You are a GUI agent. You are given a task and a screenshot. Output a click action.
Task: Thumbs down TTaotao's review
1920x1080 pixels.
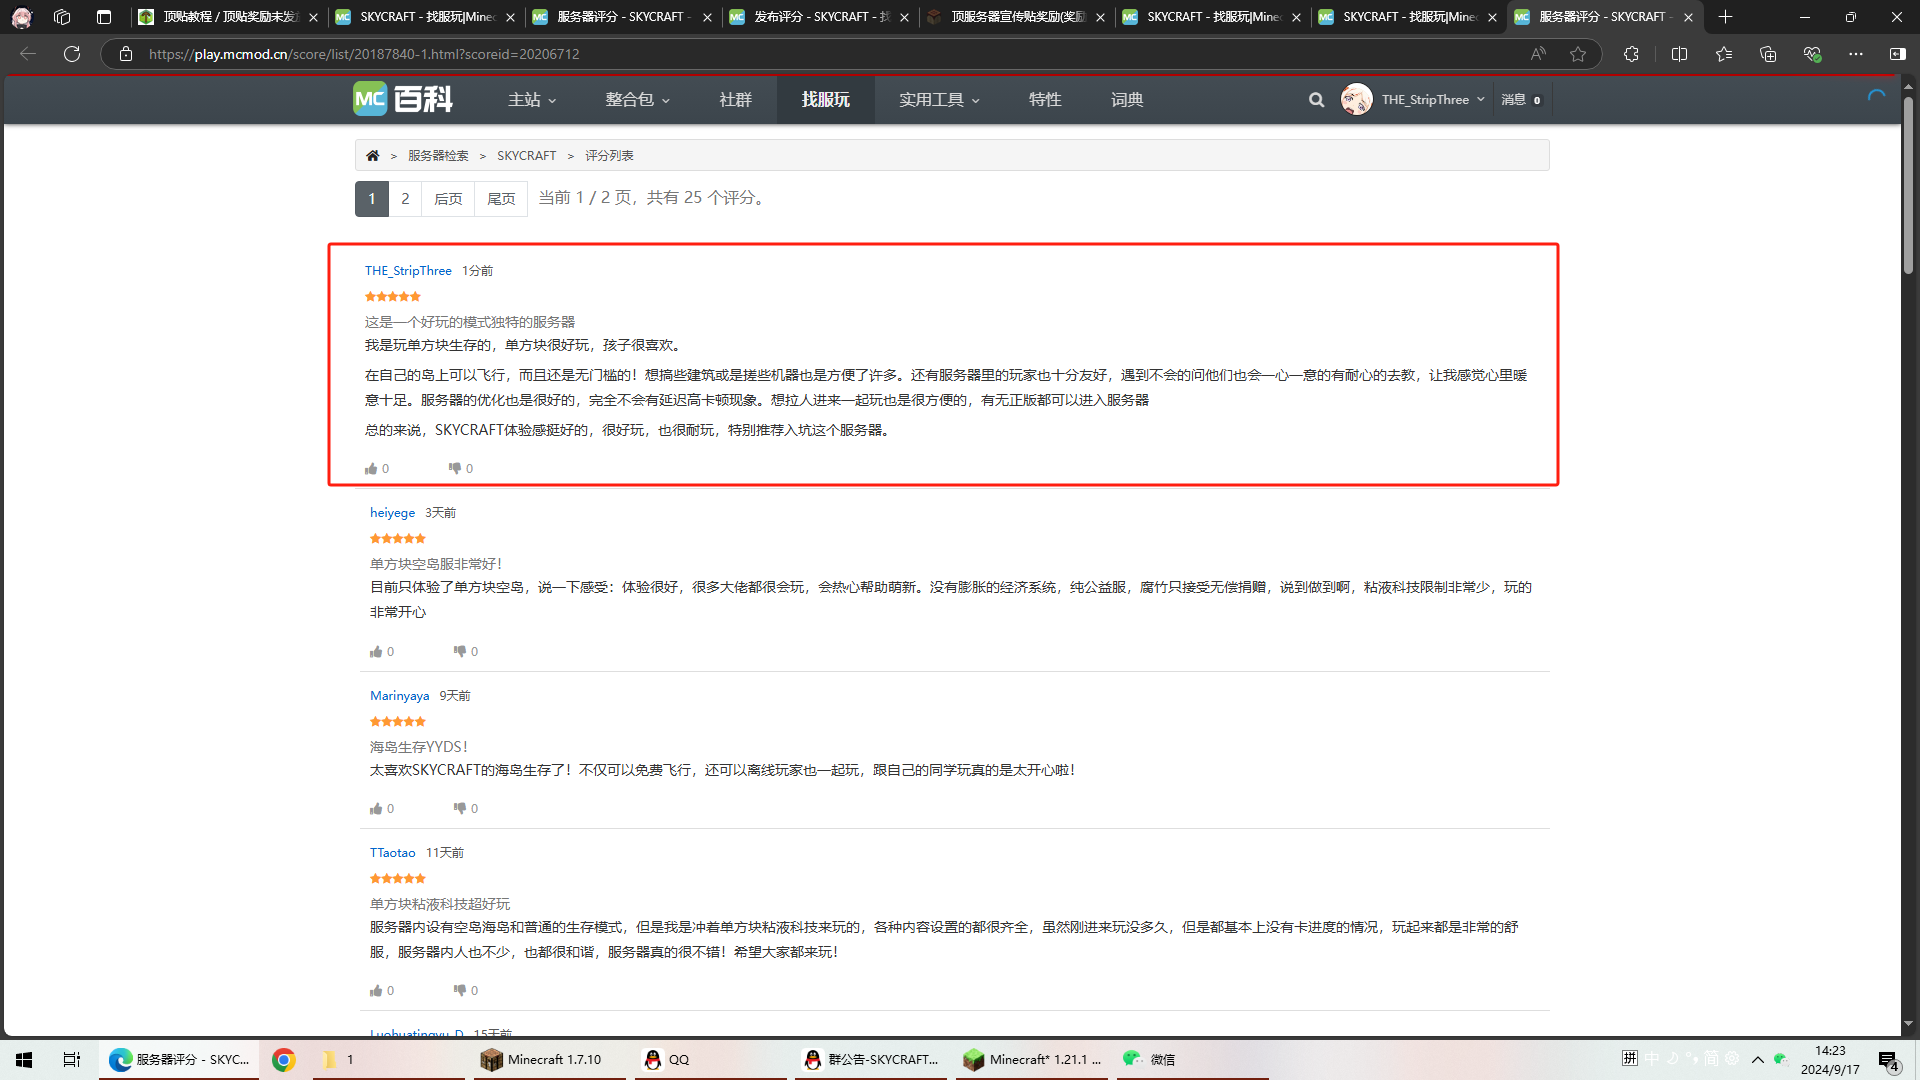tap(460, 990)
